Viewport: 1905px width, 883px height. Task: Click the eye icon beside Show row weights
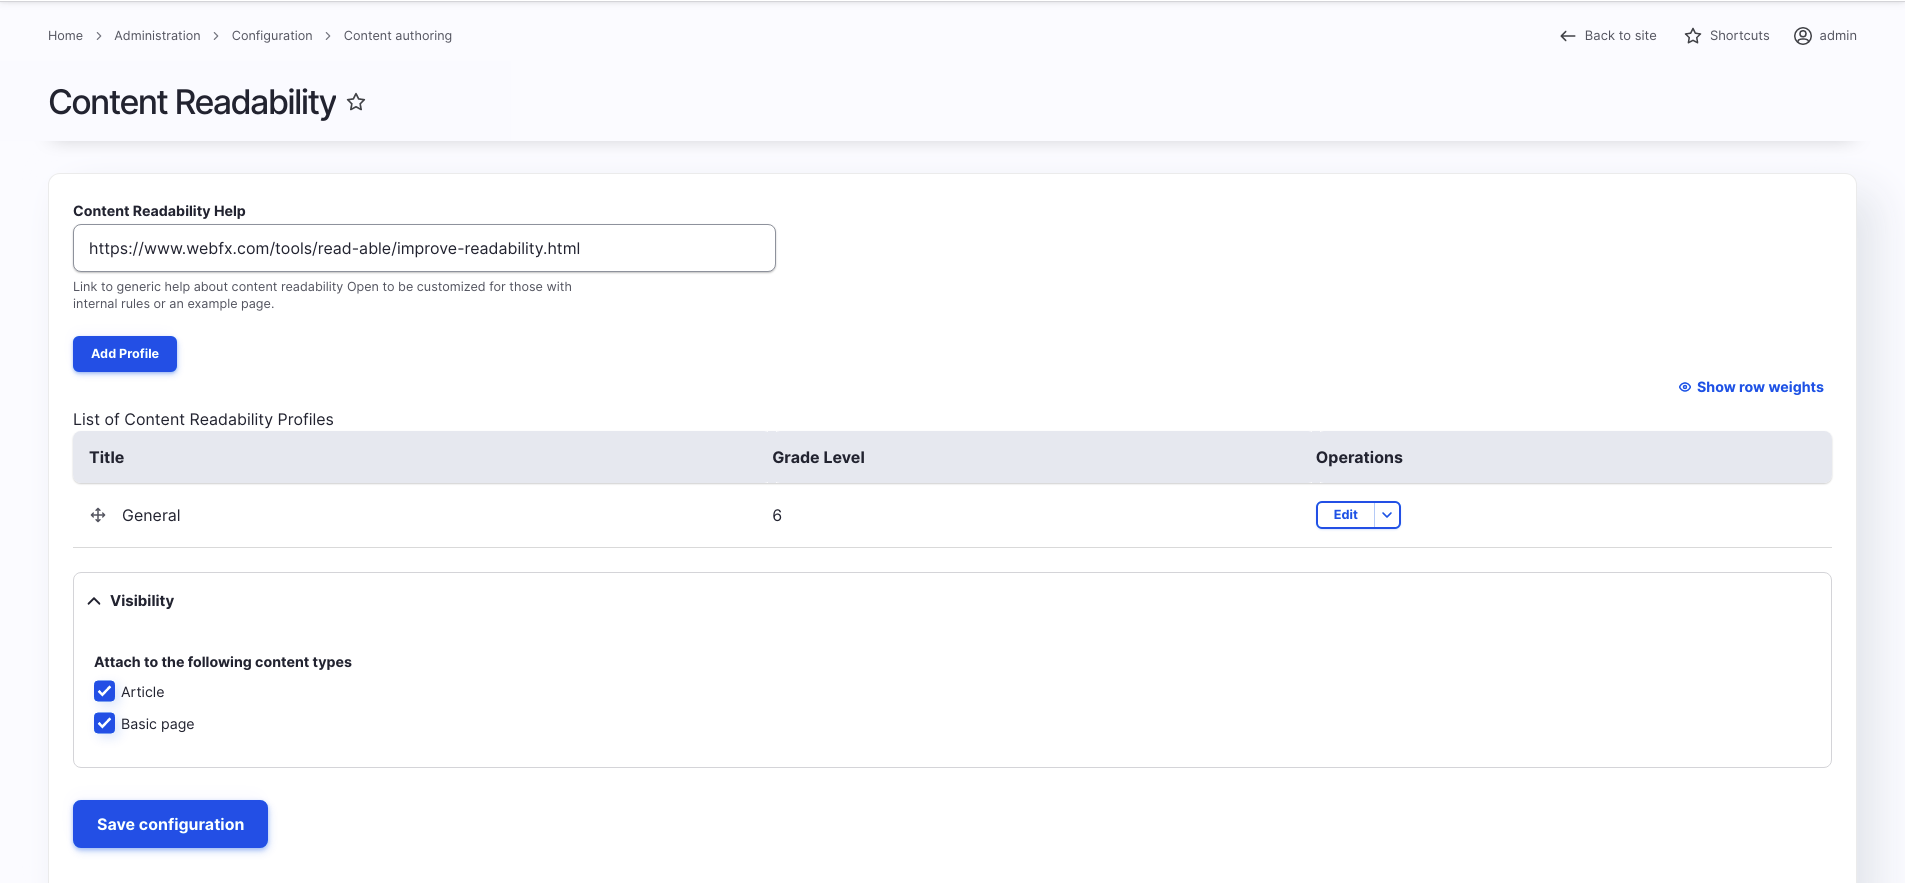[1684, 387]
